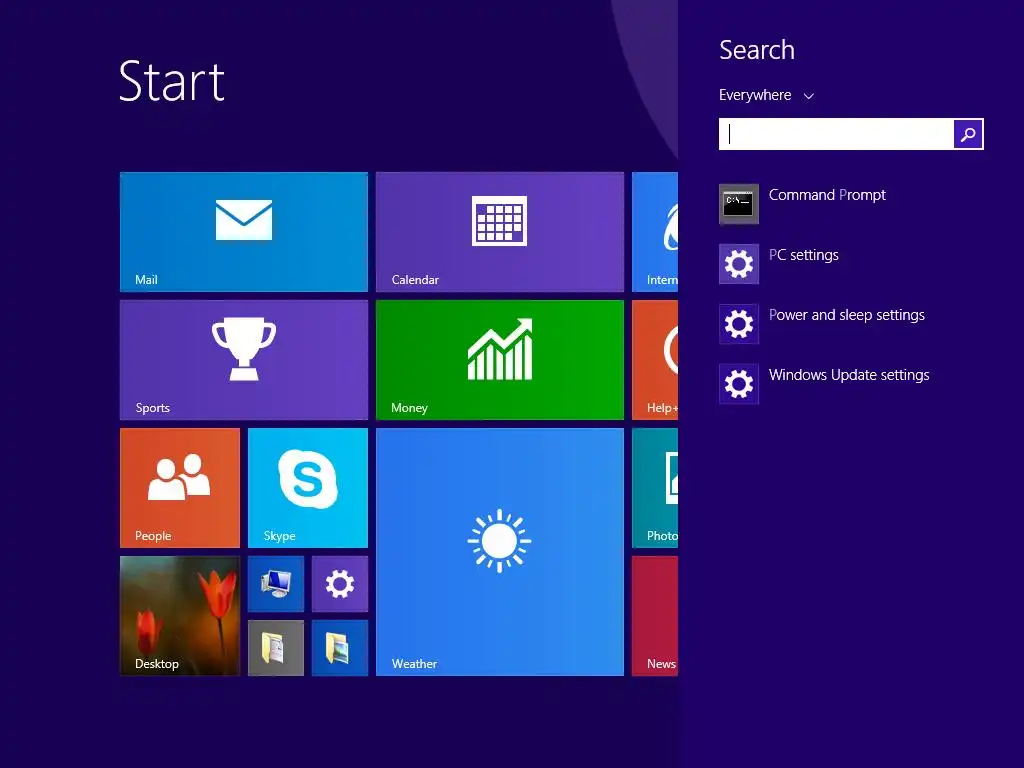Expand the Everywhere search scope dropdown
Viewport: 1024px width, 768px height.
click(x=767, y=95)
